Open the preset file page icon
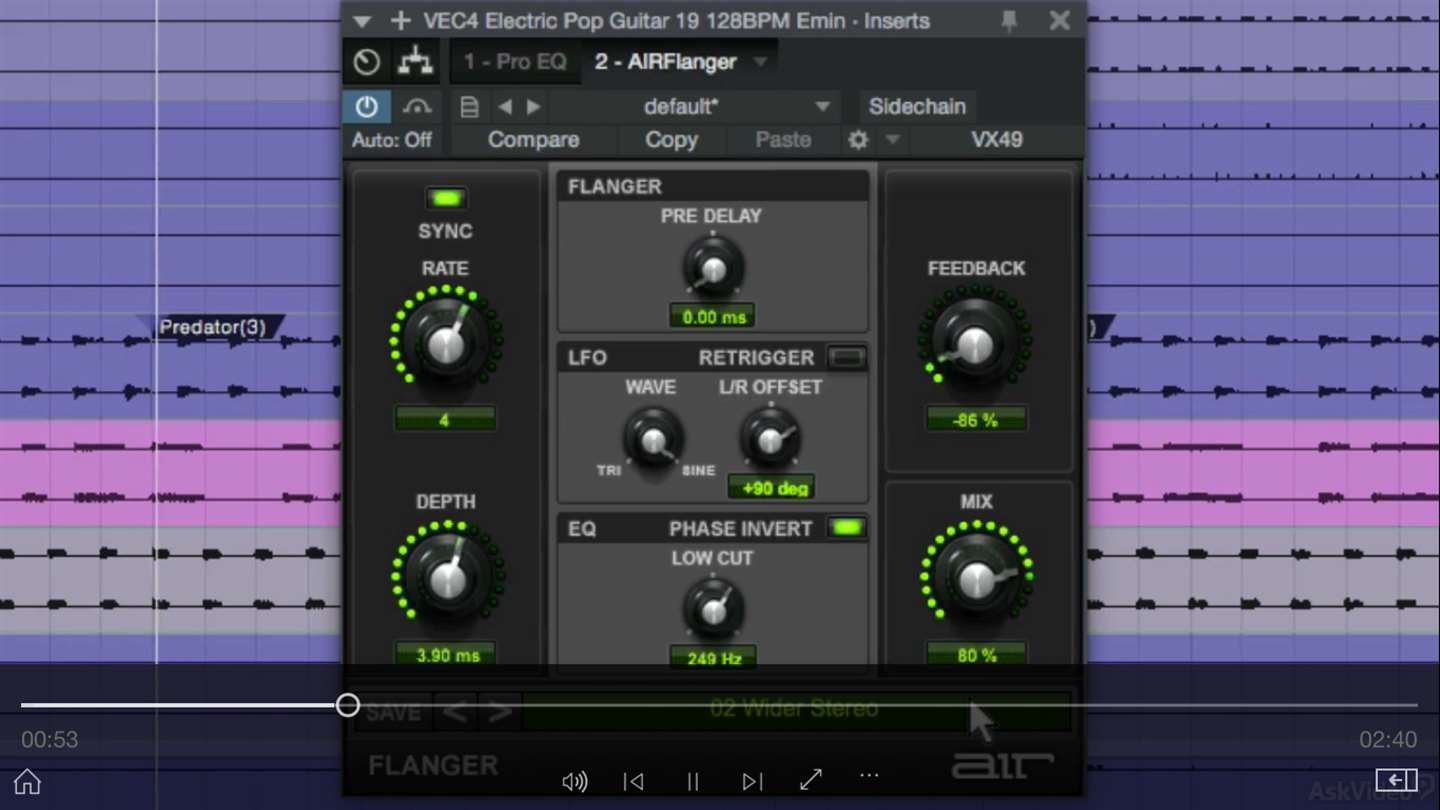Screen dimensions: 1440x810 click(x=469, y=107)
